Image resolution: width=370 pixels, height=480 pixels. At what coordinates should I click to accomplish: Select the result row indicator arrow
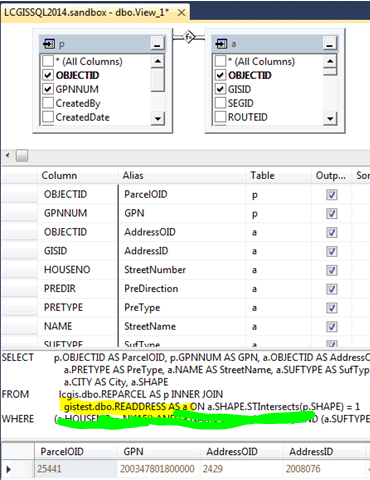point(9,469)
